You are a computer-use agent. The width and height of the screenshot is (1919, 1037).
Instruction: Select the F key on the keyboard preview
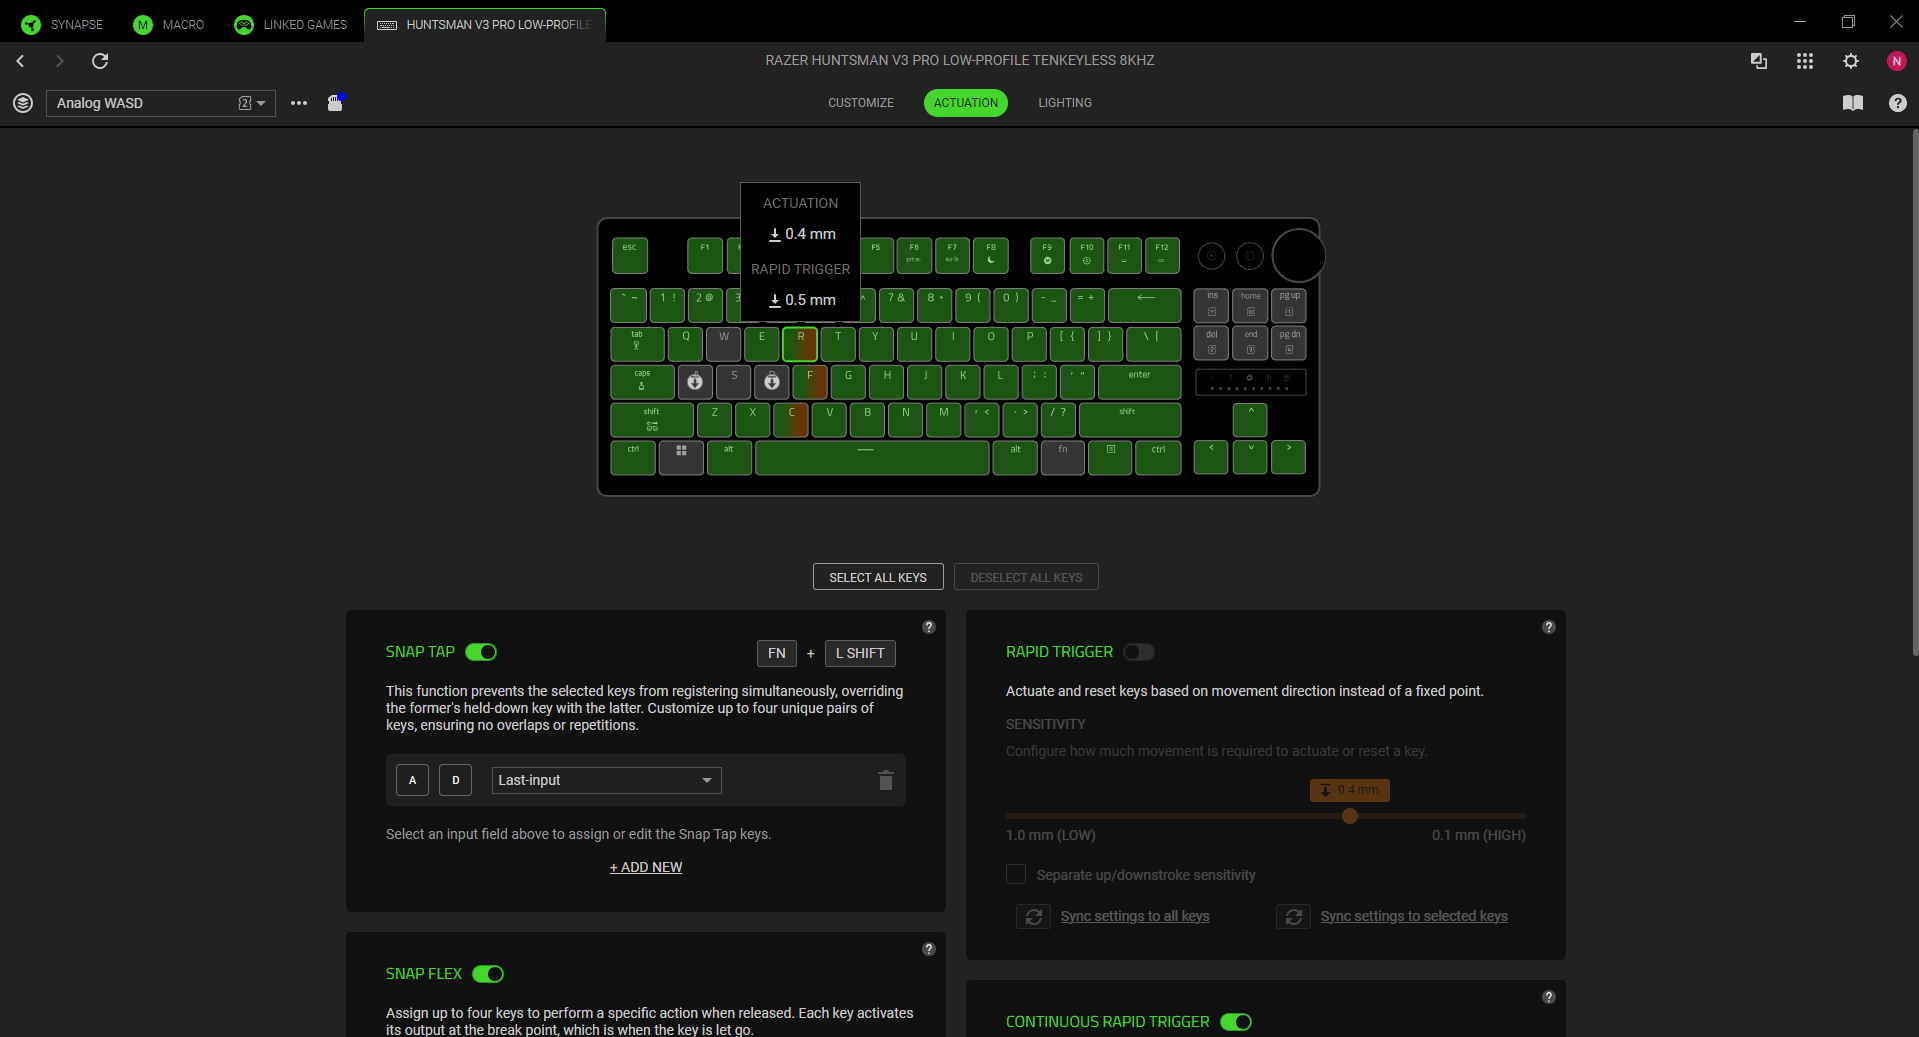click(810, 381)
